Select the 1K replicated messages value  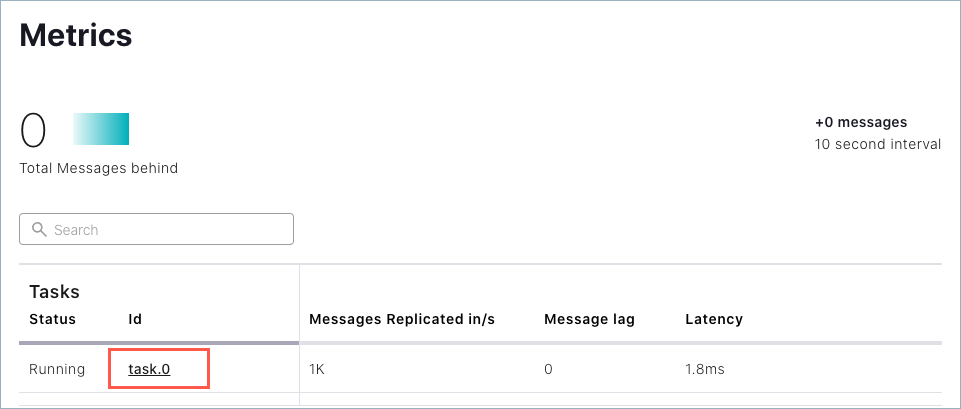[x=316, y=369]
